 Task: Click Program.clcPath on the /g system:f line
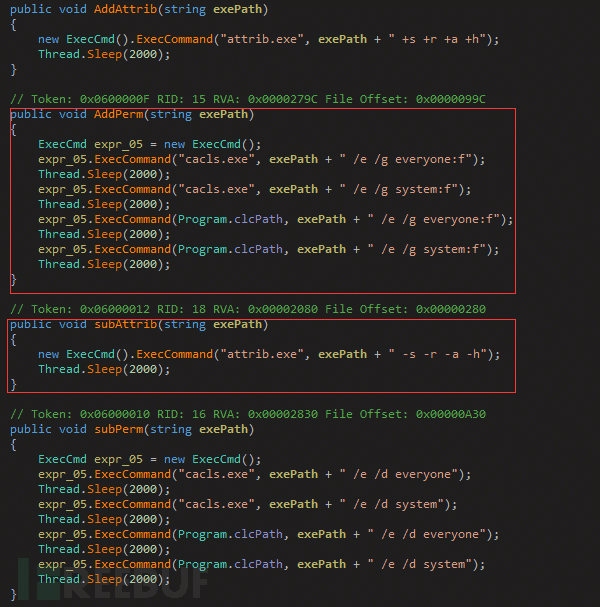(x=230, y=249)
